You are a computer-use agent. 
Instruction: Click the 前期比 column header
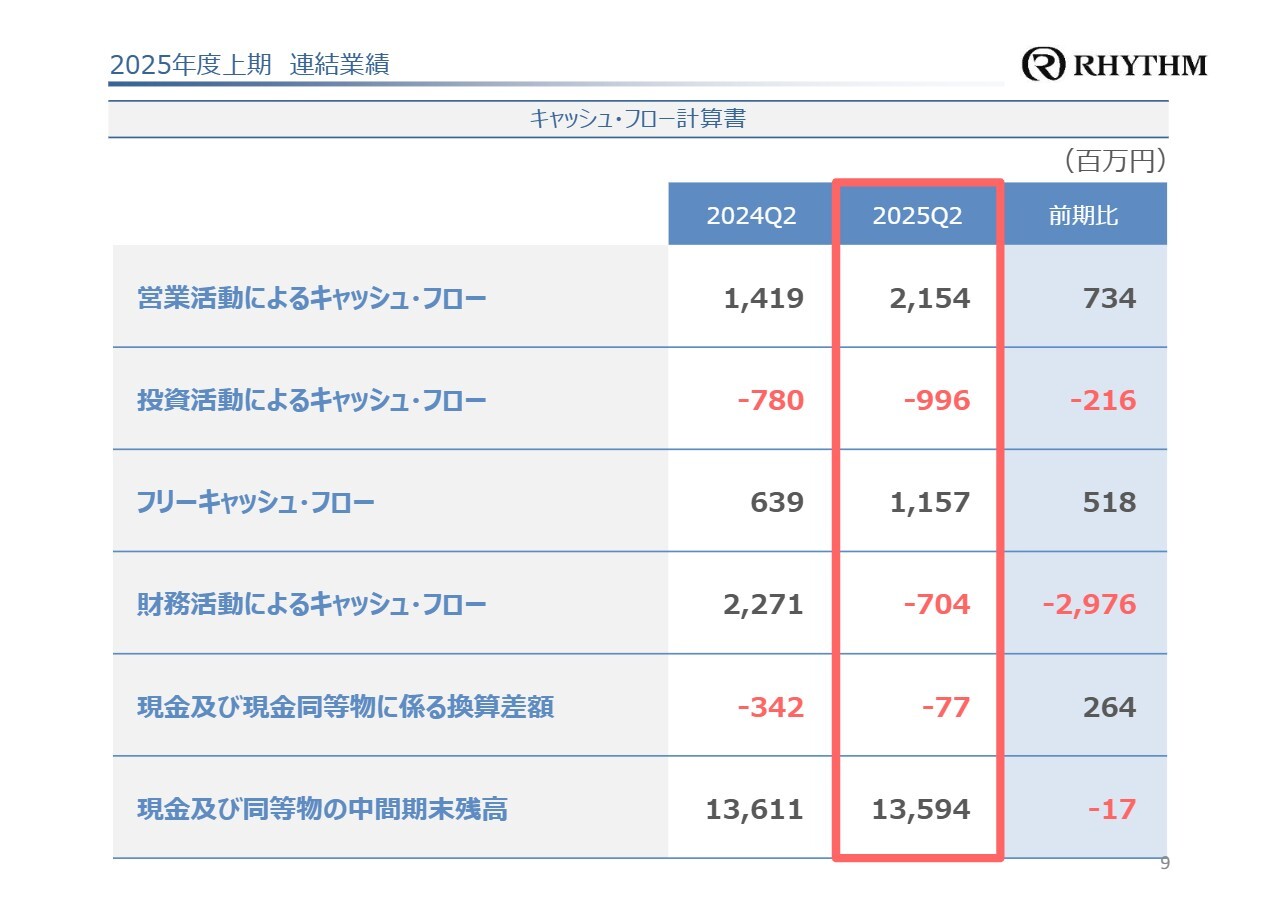(1084, 216)
